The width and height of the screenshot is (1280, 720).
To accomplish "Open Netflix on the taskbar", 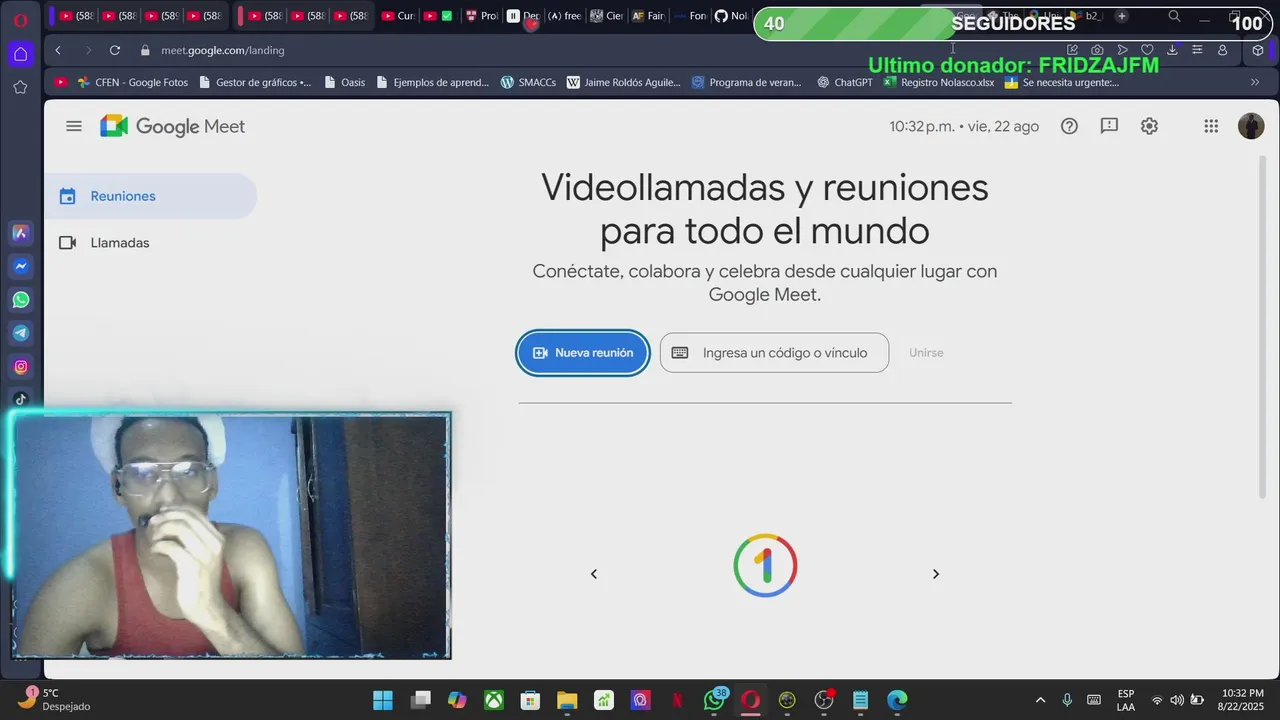I will click(x=677, y=700).
